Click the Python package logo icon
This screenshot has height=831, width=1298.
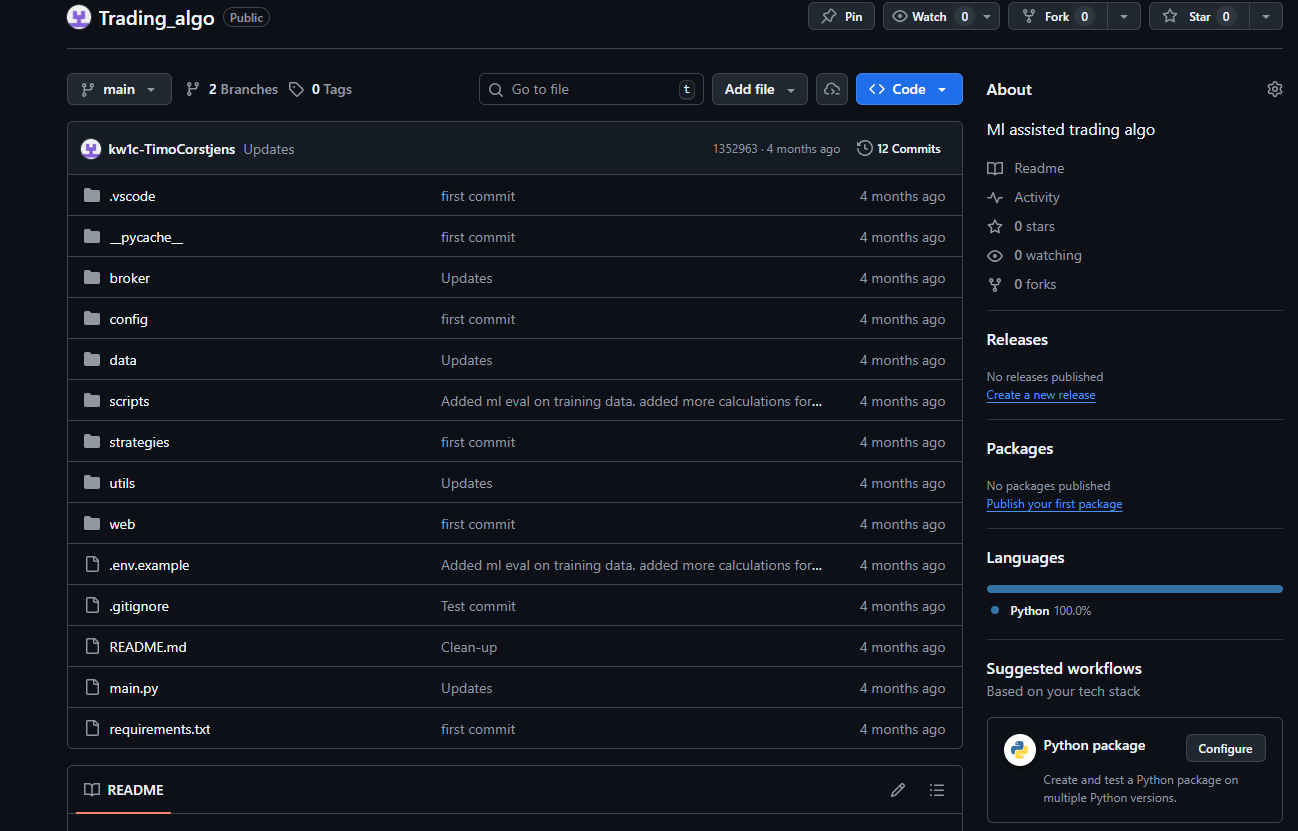click(1019, 749)
